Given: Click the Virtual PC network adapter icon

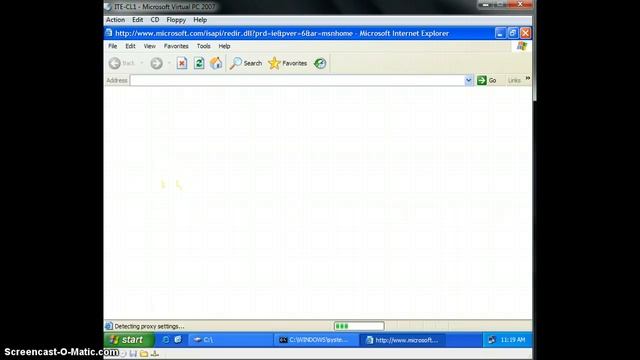Looking at the screenshot, I should click(x=155, y=354).
